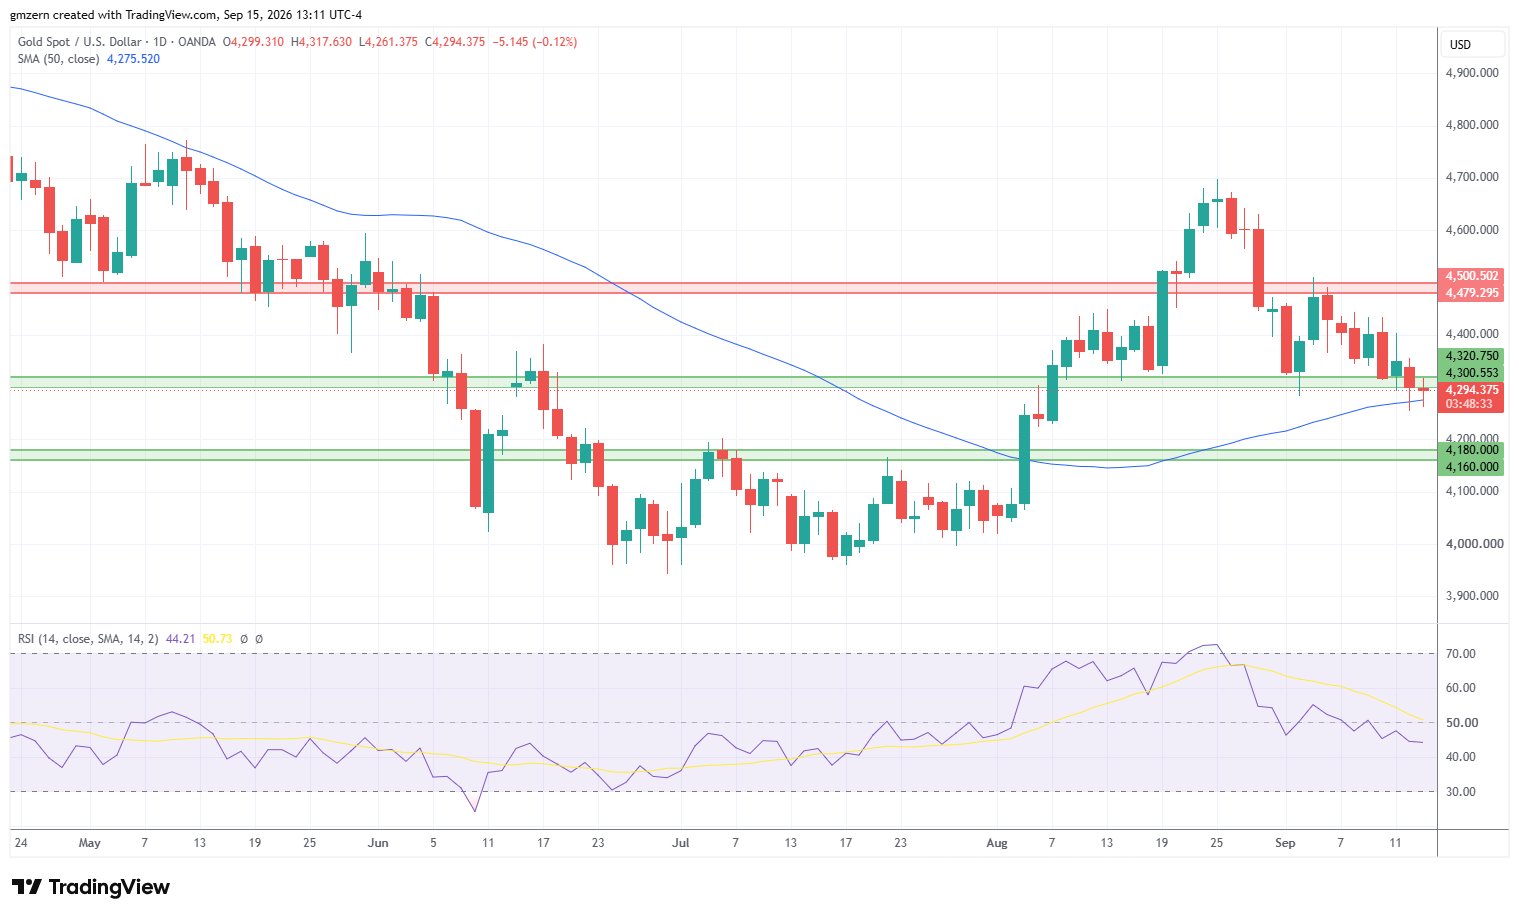Click the close price 'C4,294.375' in the legend
The width and height of the screenshot is (1519, 917).
455,42
